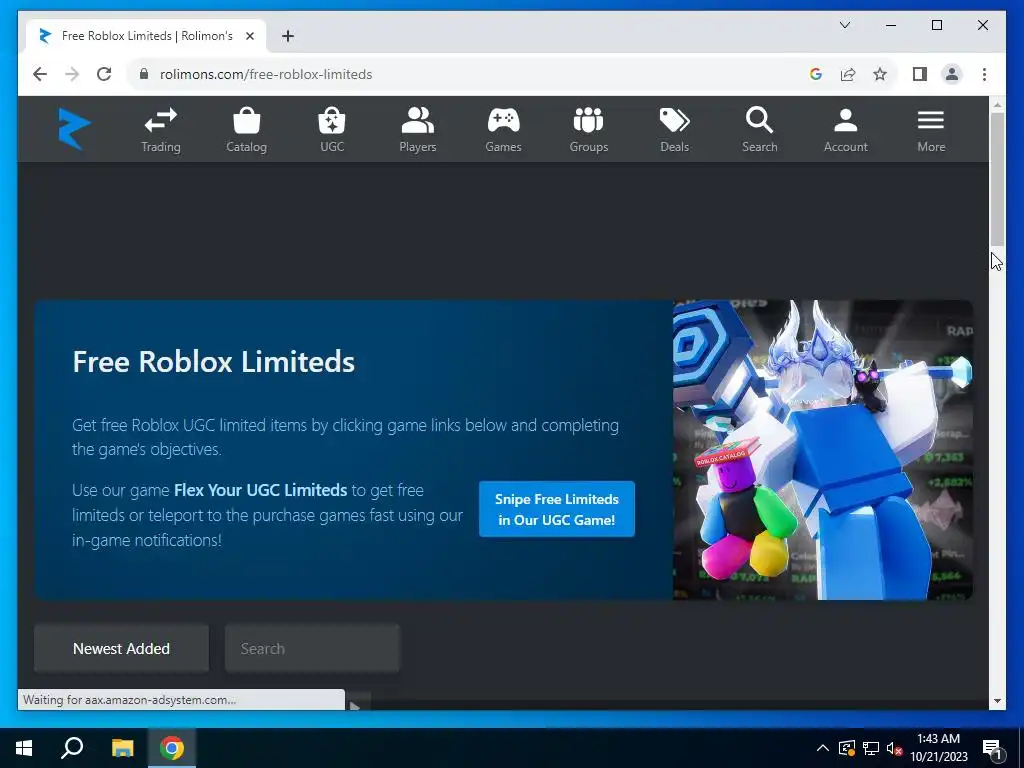Open the Chrome profile avatar

coord(952,74)
